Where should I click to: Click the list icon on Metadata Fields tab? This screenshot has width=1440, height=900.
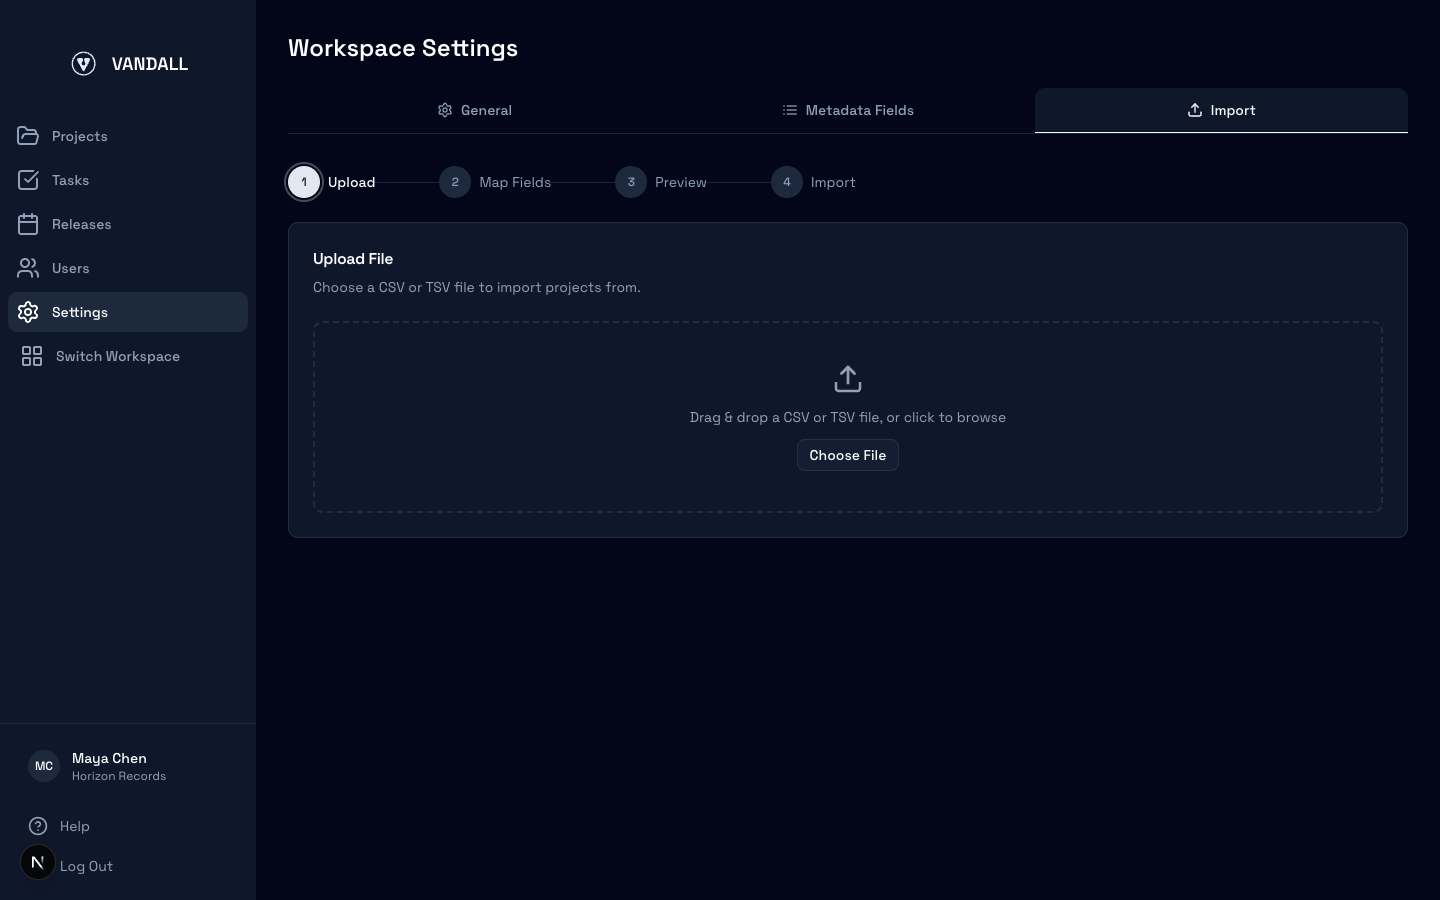(790, 110)
